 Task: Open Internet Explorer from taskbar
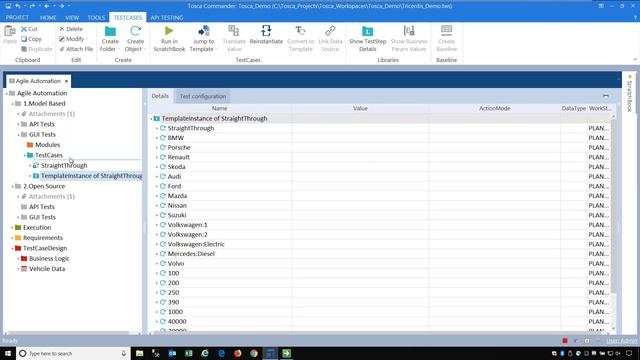point(205,353)
